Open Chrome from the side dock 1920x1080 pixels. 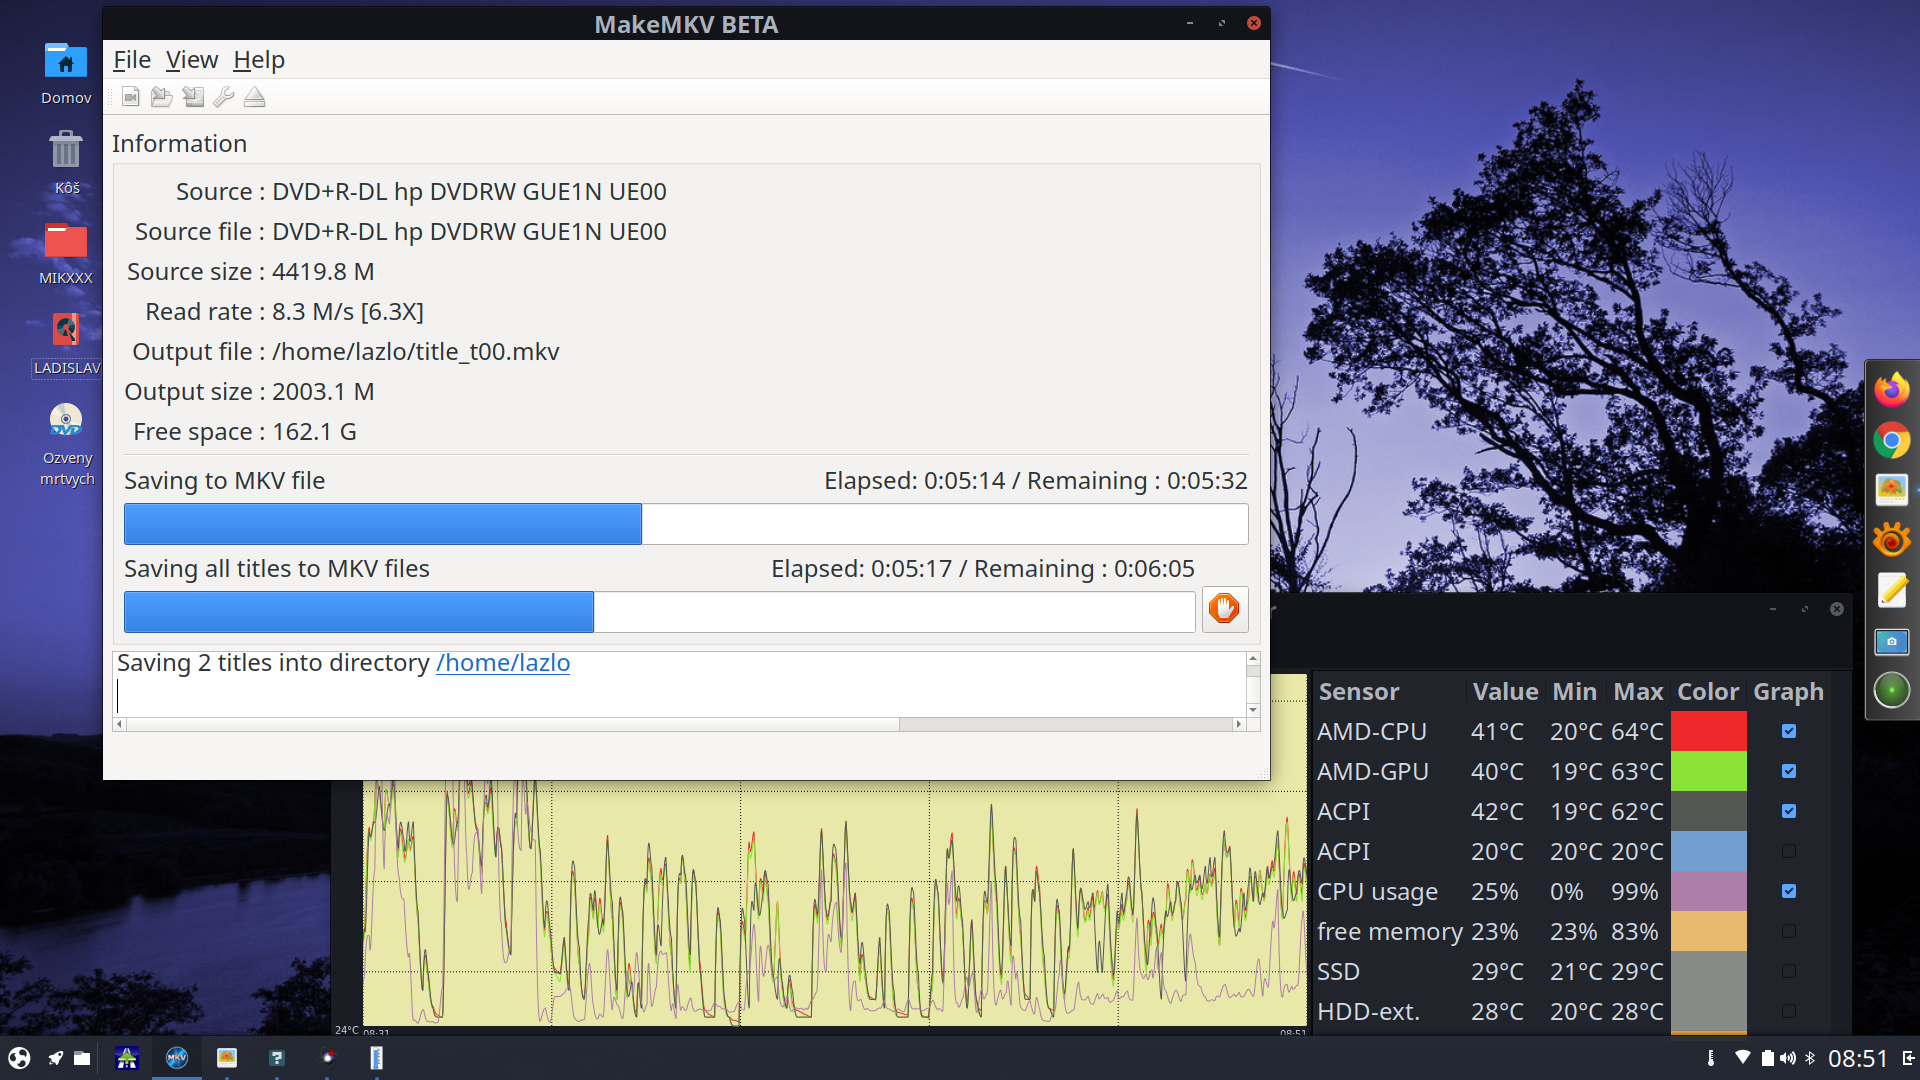[x=1891, y=440]
